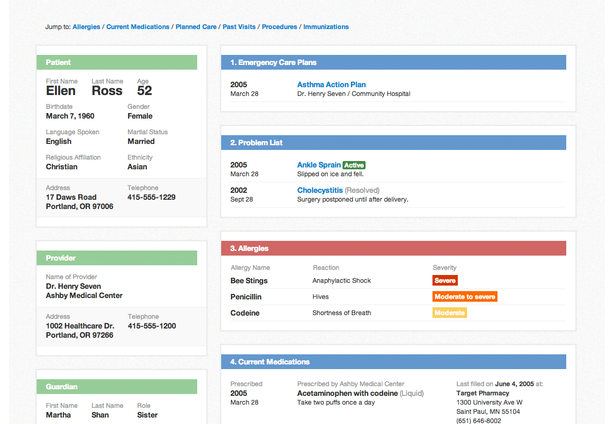This screenshot has height=424, width=615.
Task: Click the guardian last name Shan
Action: [100, 415]
